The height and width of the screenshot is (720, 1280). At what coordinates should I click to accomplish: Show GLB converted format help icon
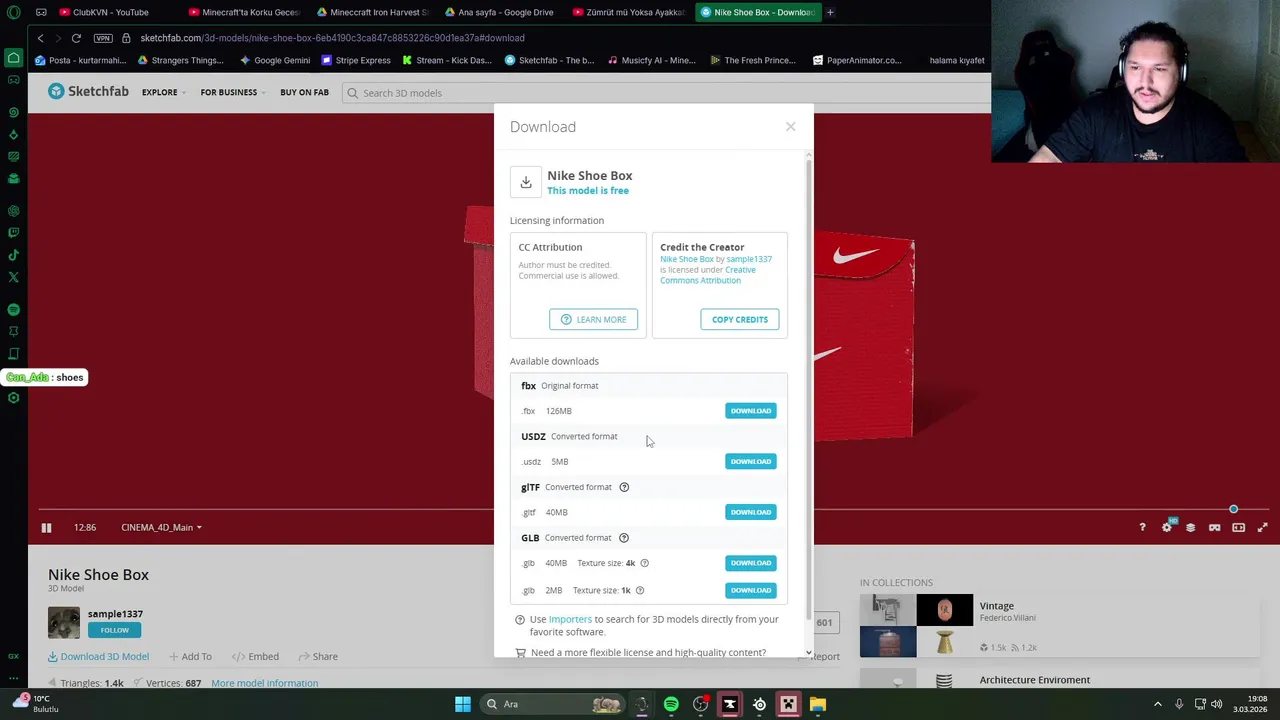[624, 538]
